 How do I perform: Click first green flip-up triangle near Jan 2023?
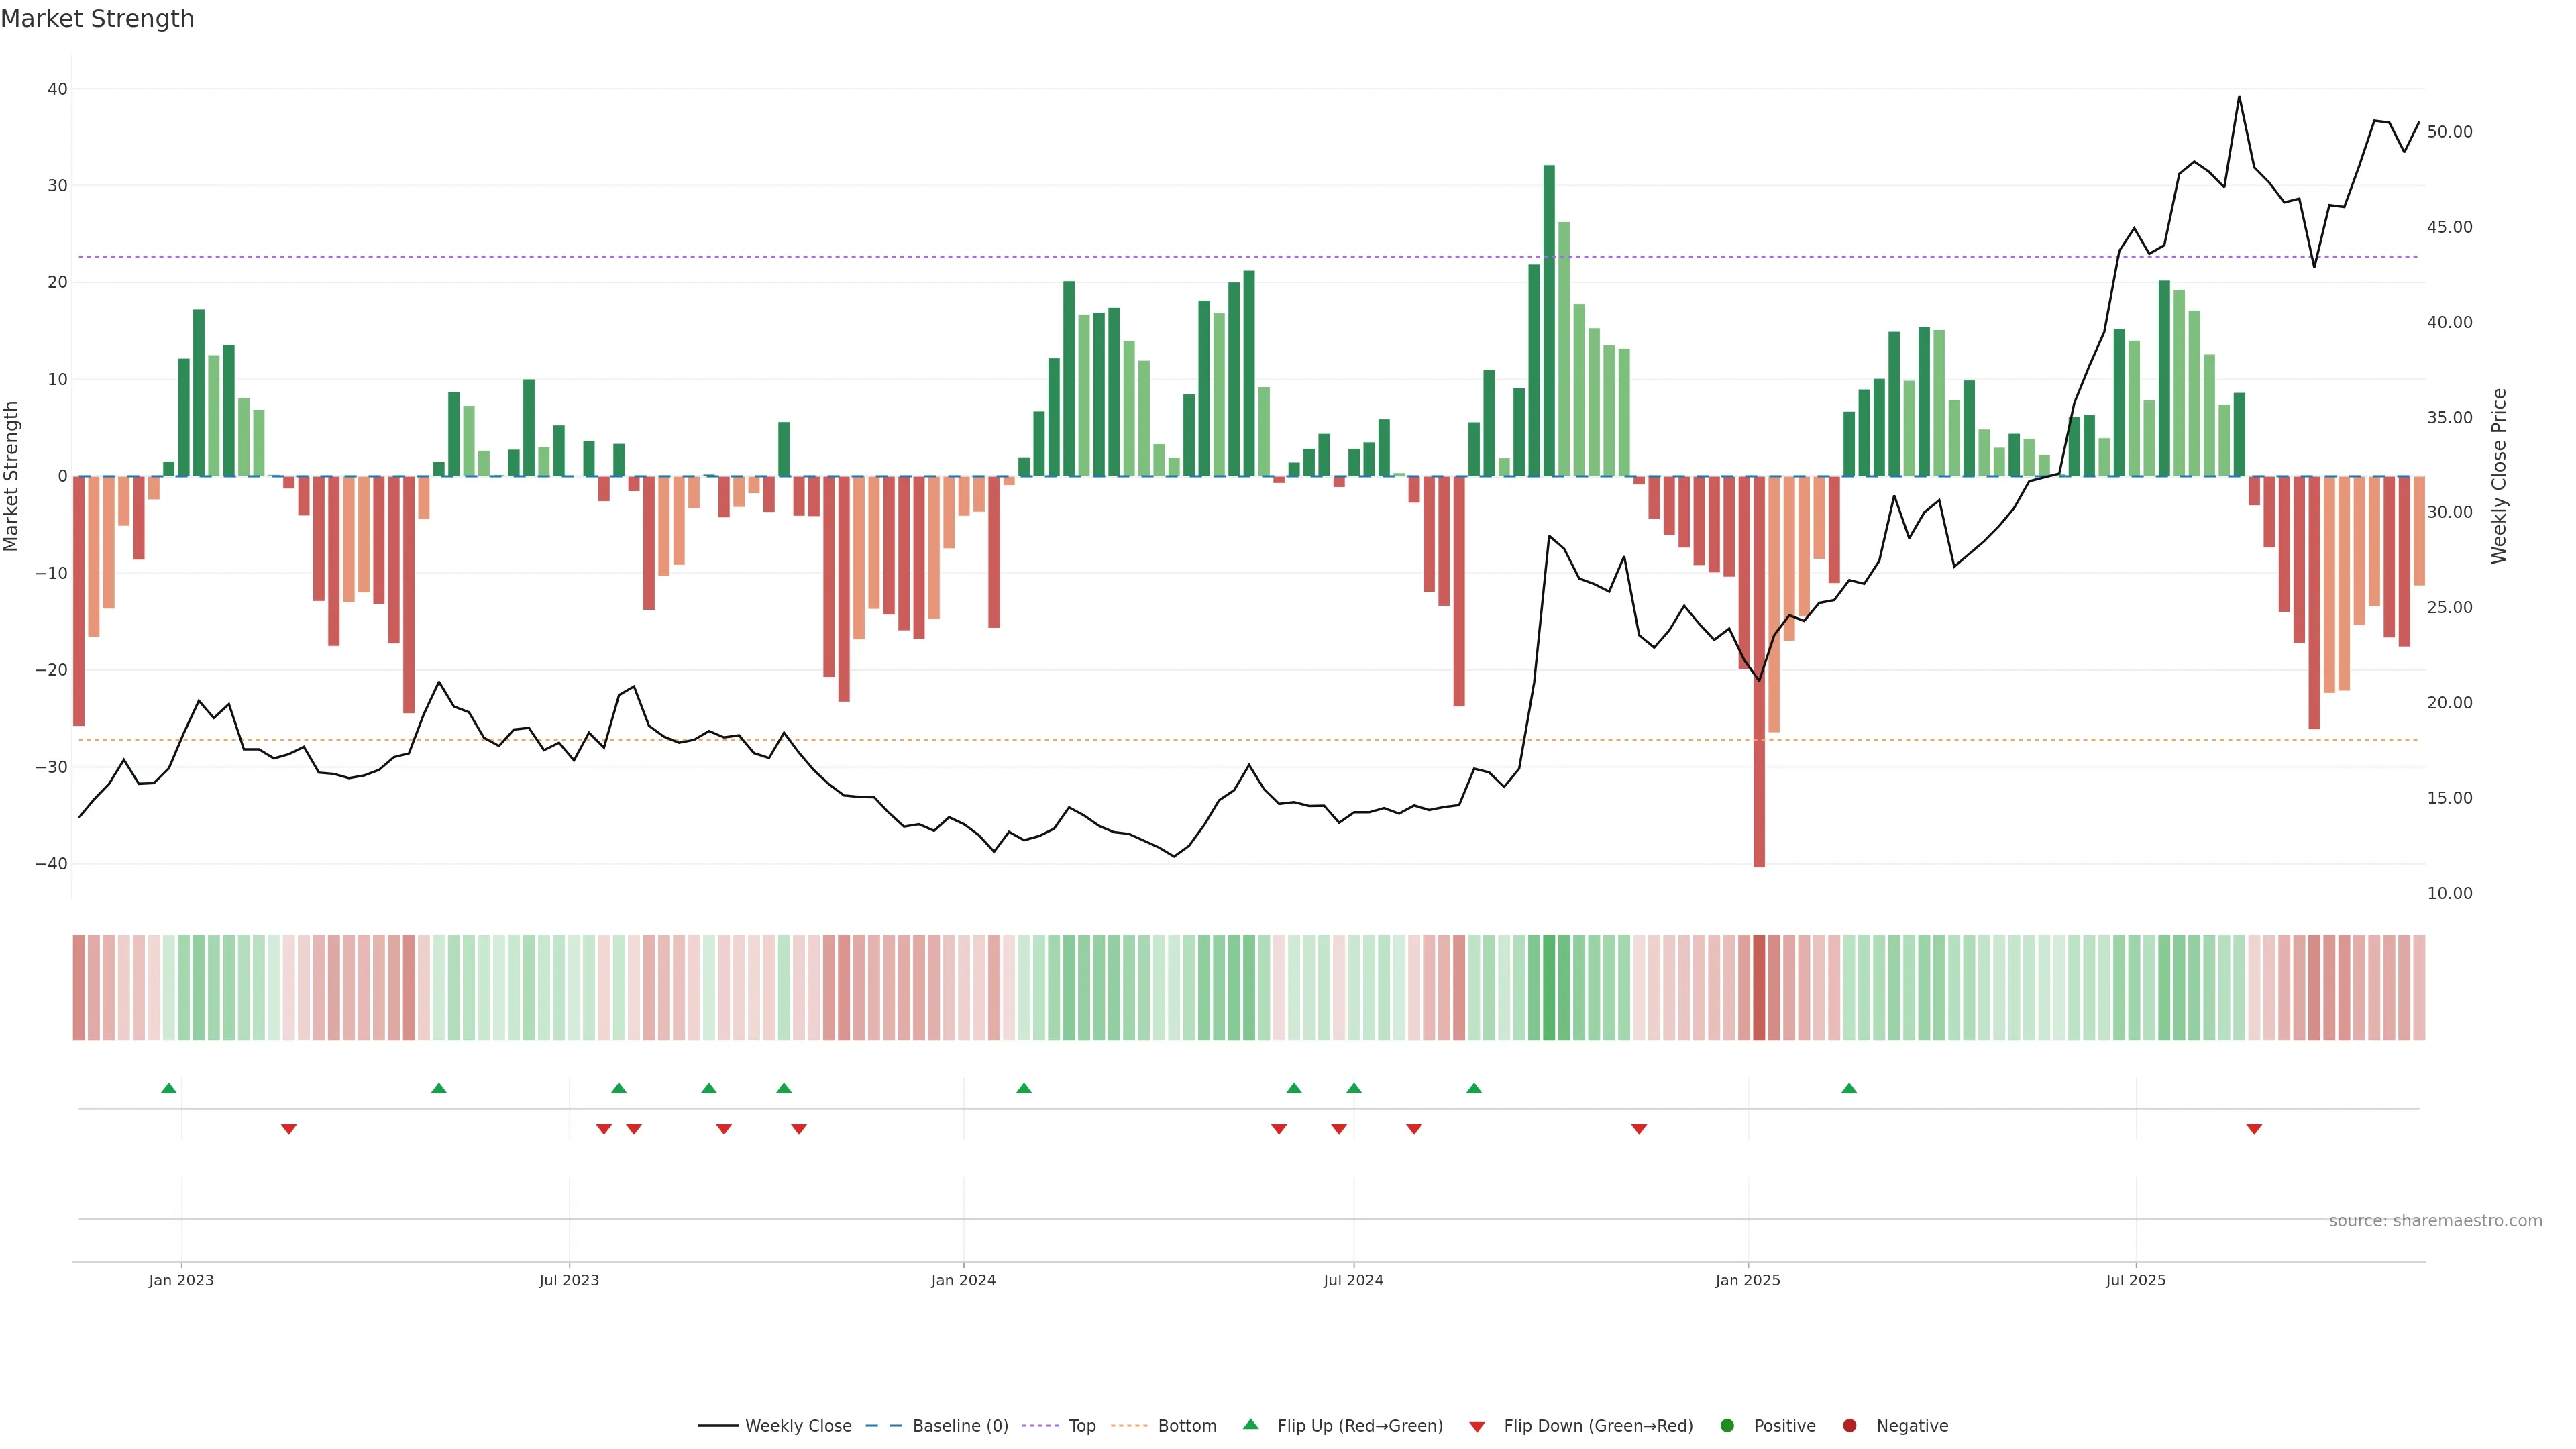pos(169,1088)
